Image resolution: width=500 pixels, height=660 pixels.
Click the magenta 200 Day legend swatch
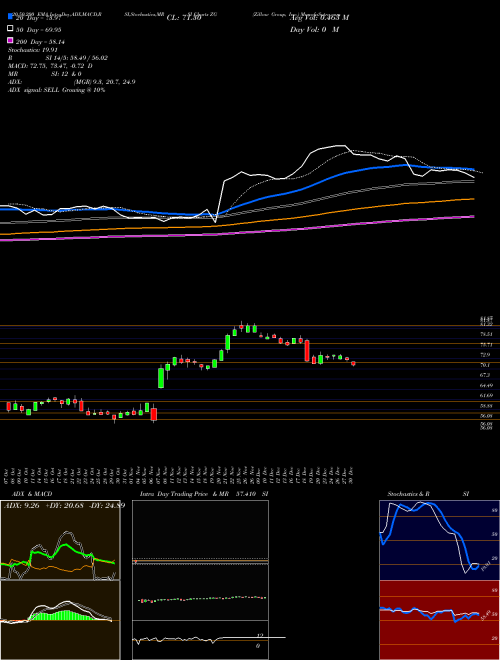tap(10, 40)
